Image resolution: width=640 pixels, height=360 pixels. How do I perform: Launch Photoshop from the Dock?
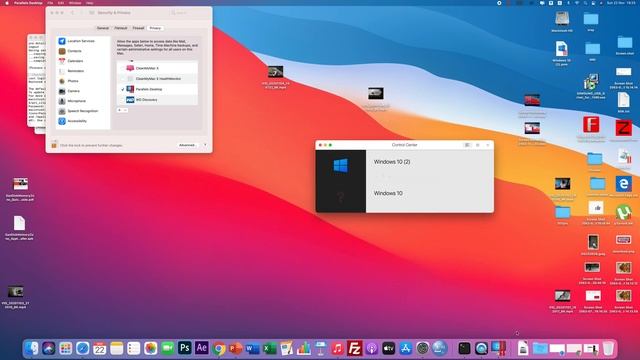click(184, 348)
